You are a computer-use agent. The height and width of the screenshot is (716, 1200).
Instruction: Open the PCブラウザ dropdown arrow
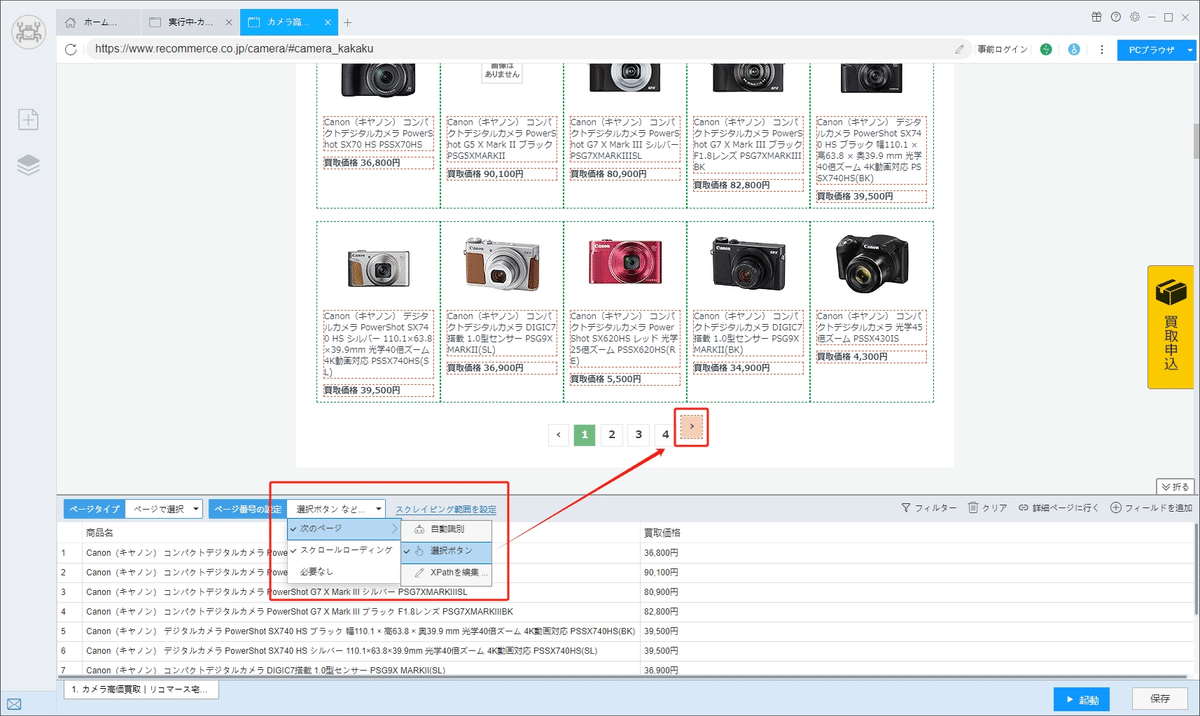(1190, 49)
